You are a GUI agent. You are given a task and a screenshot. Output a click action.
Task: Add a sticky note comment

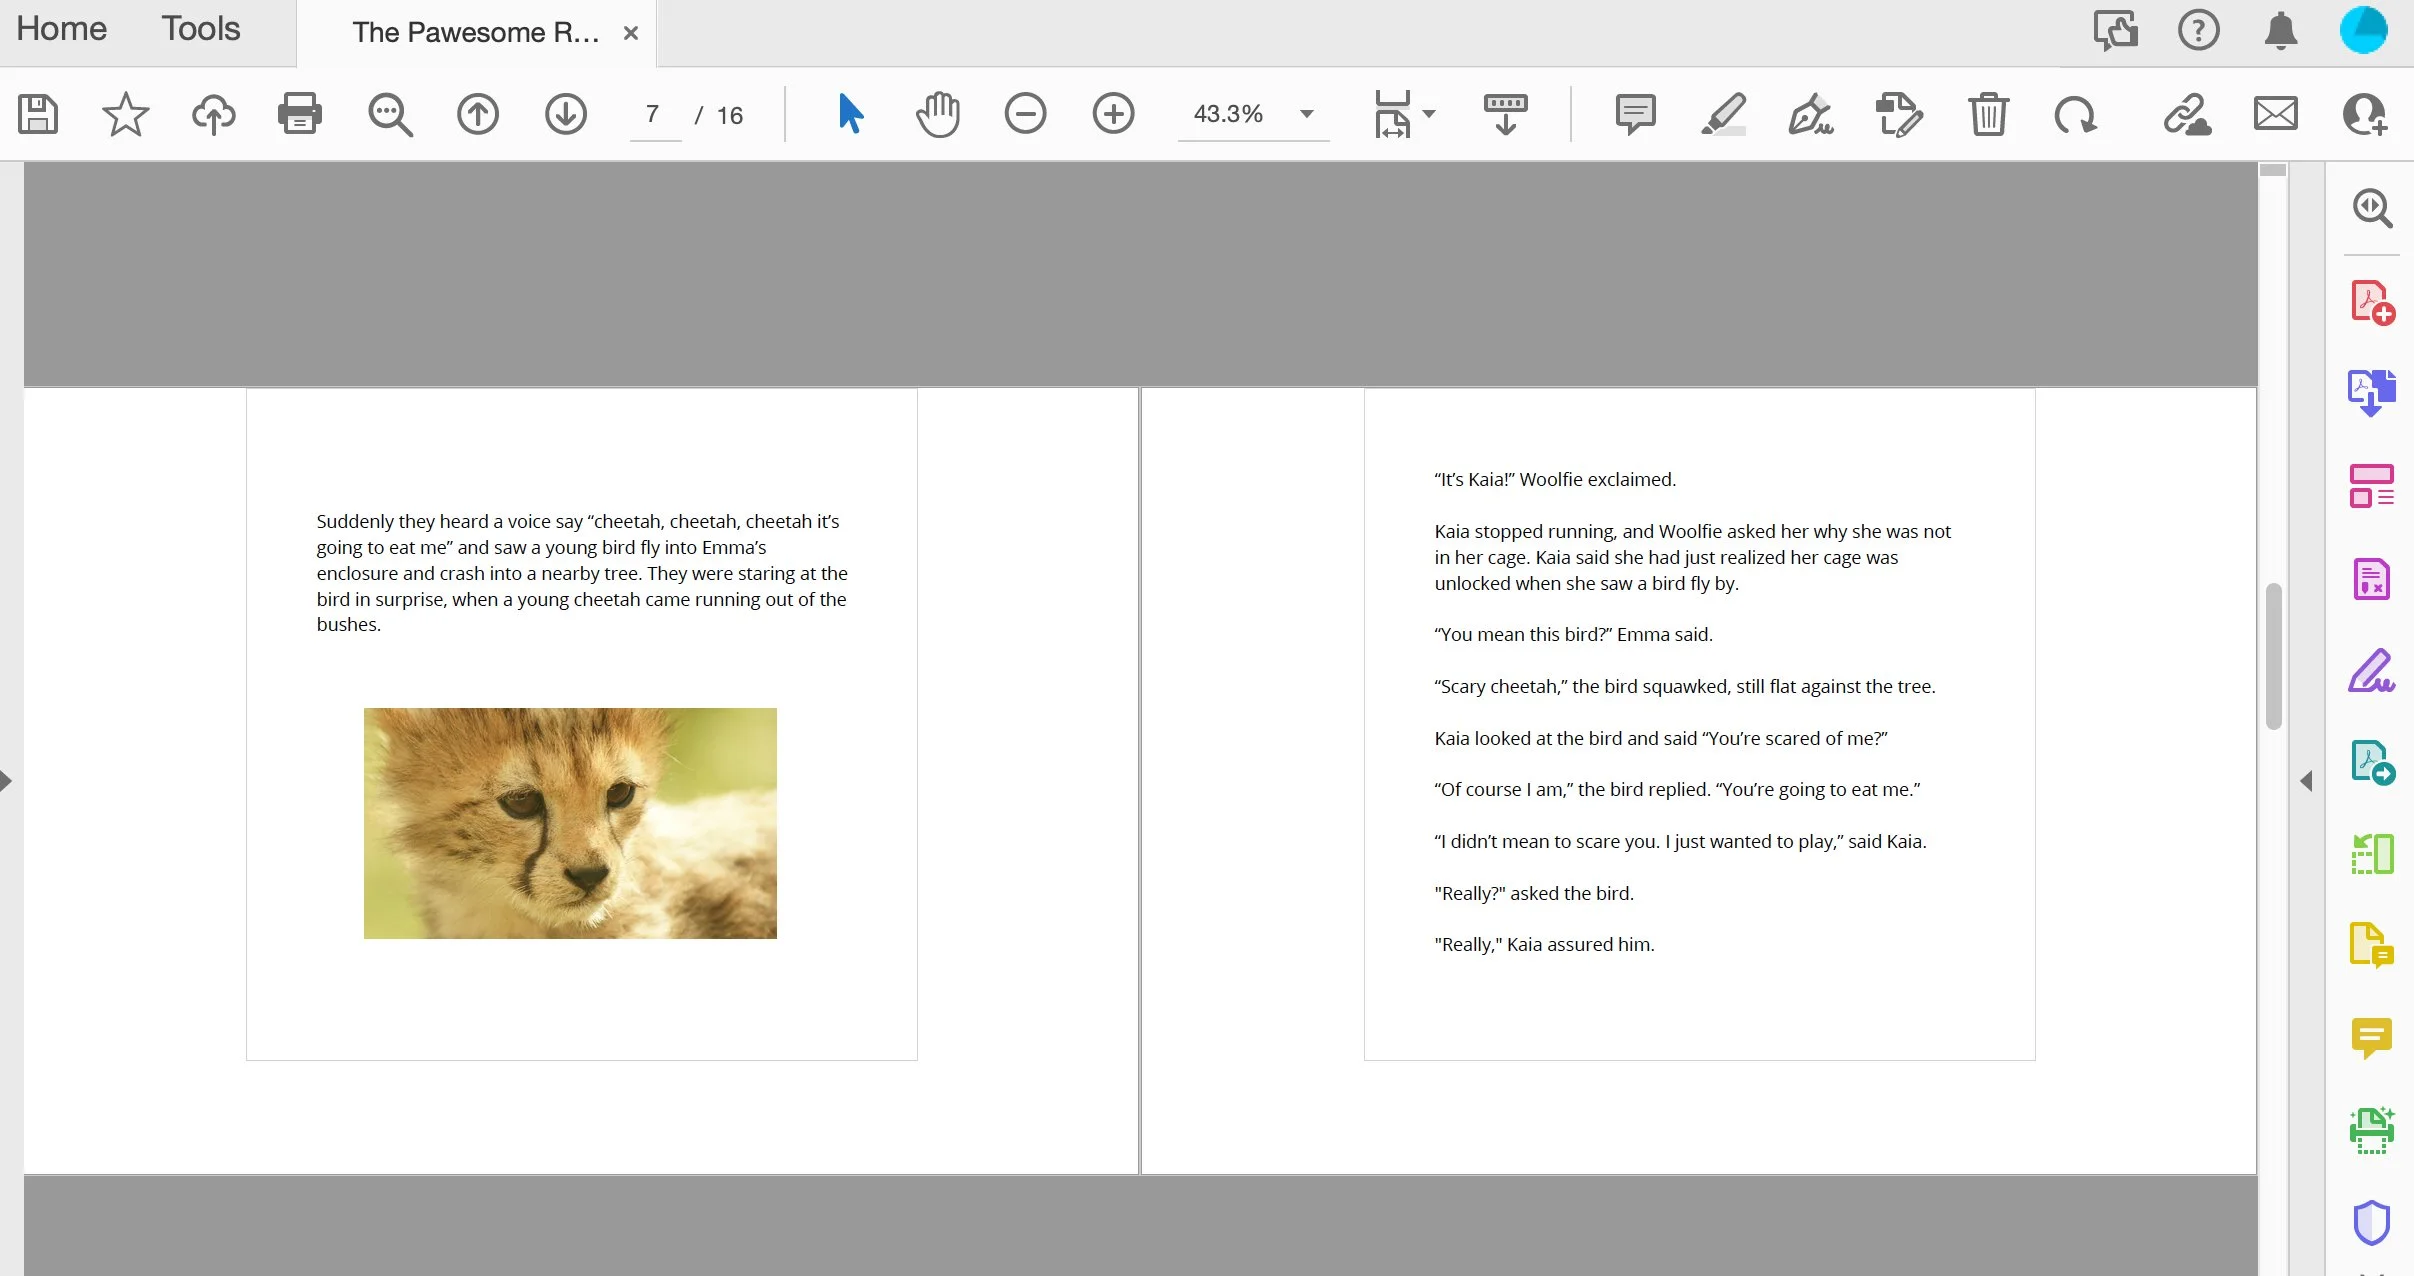pyautogui.click(x=1635, y=114)
